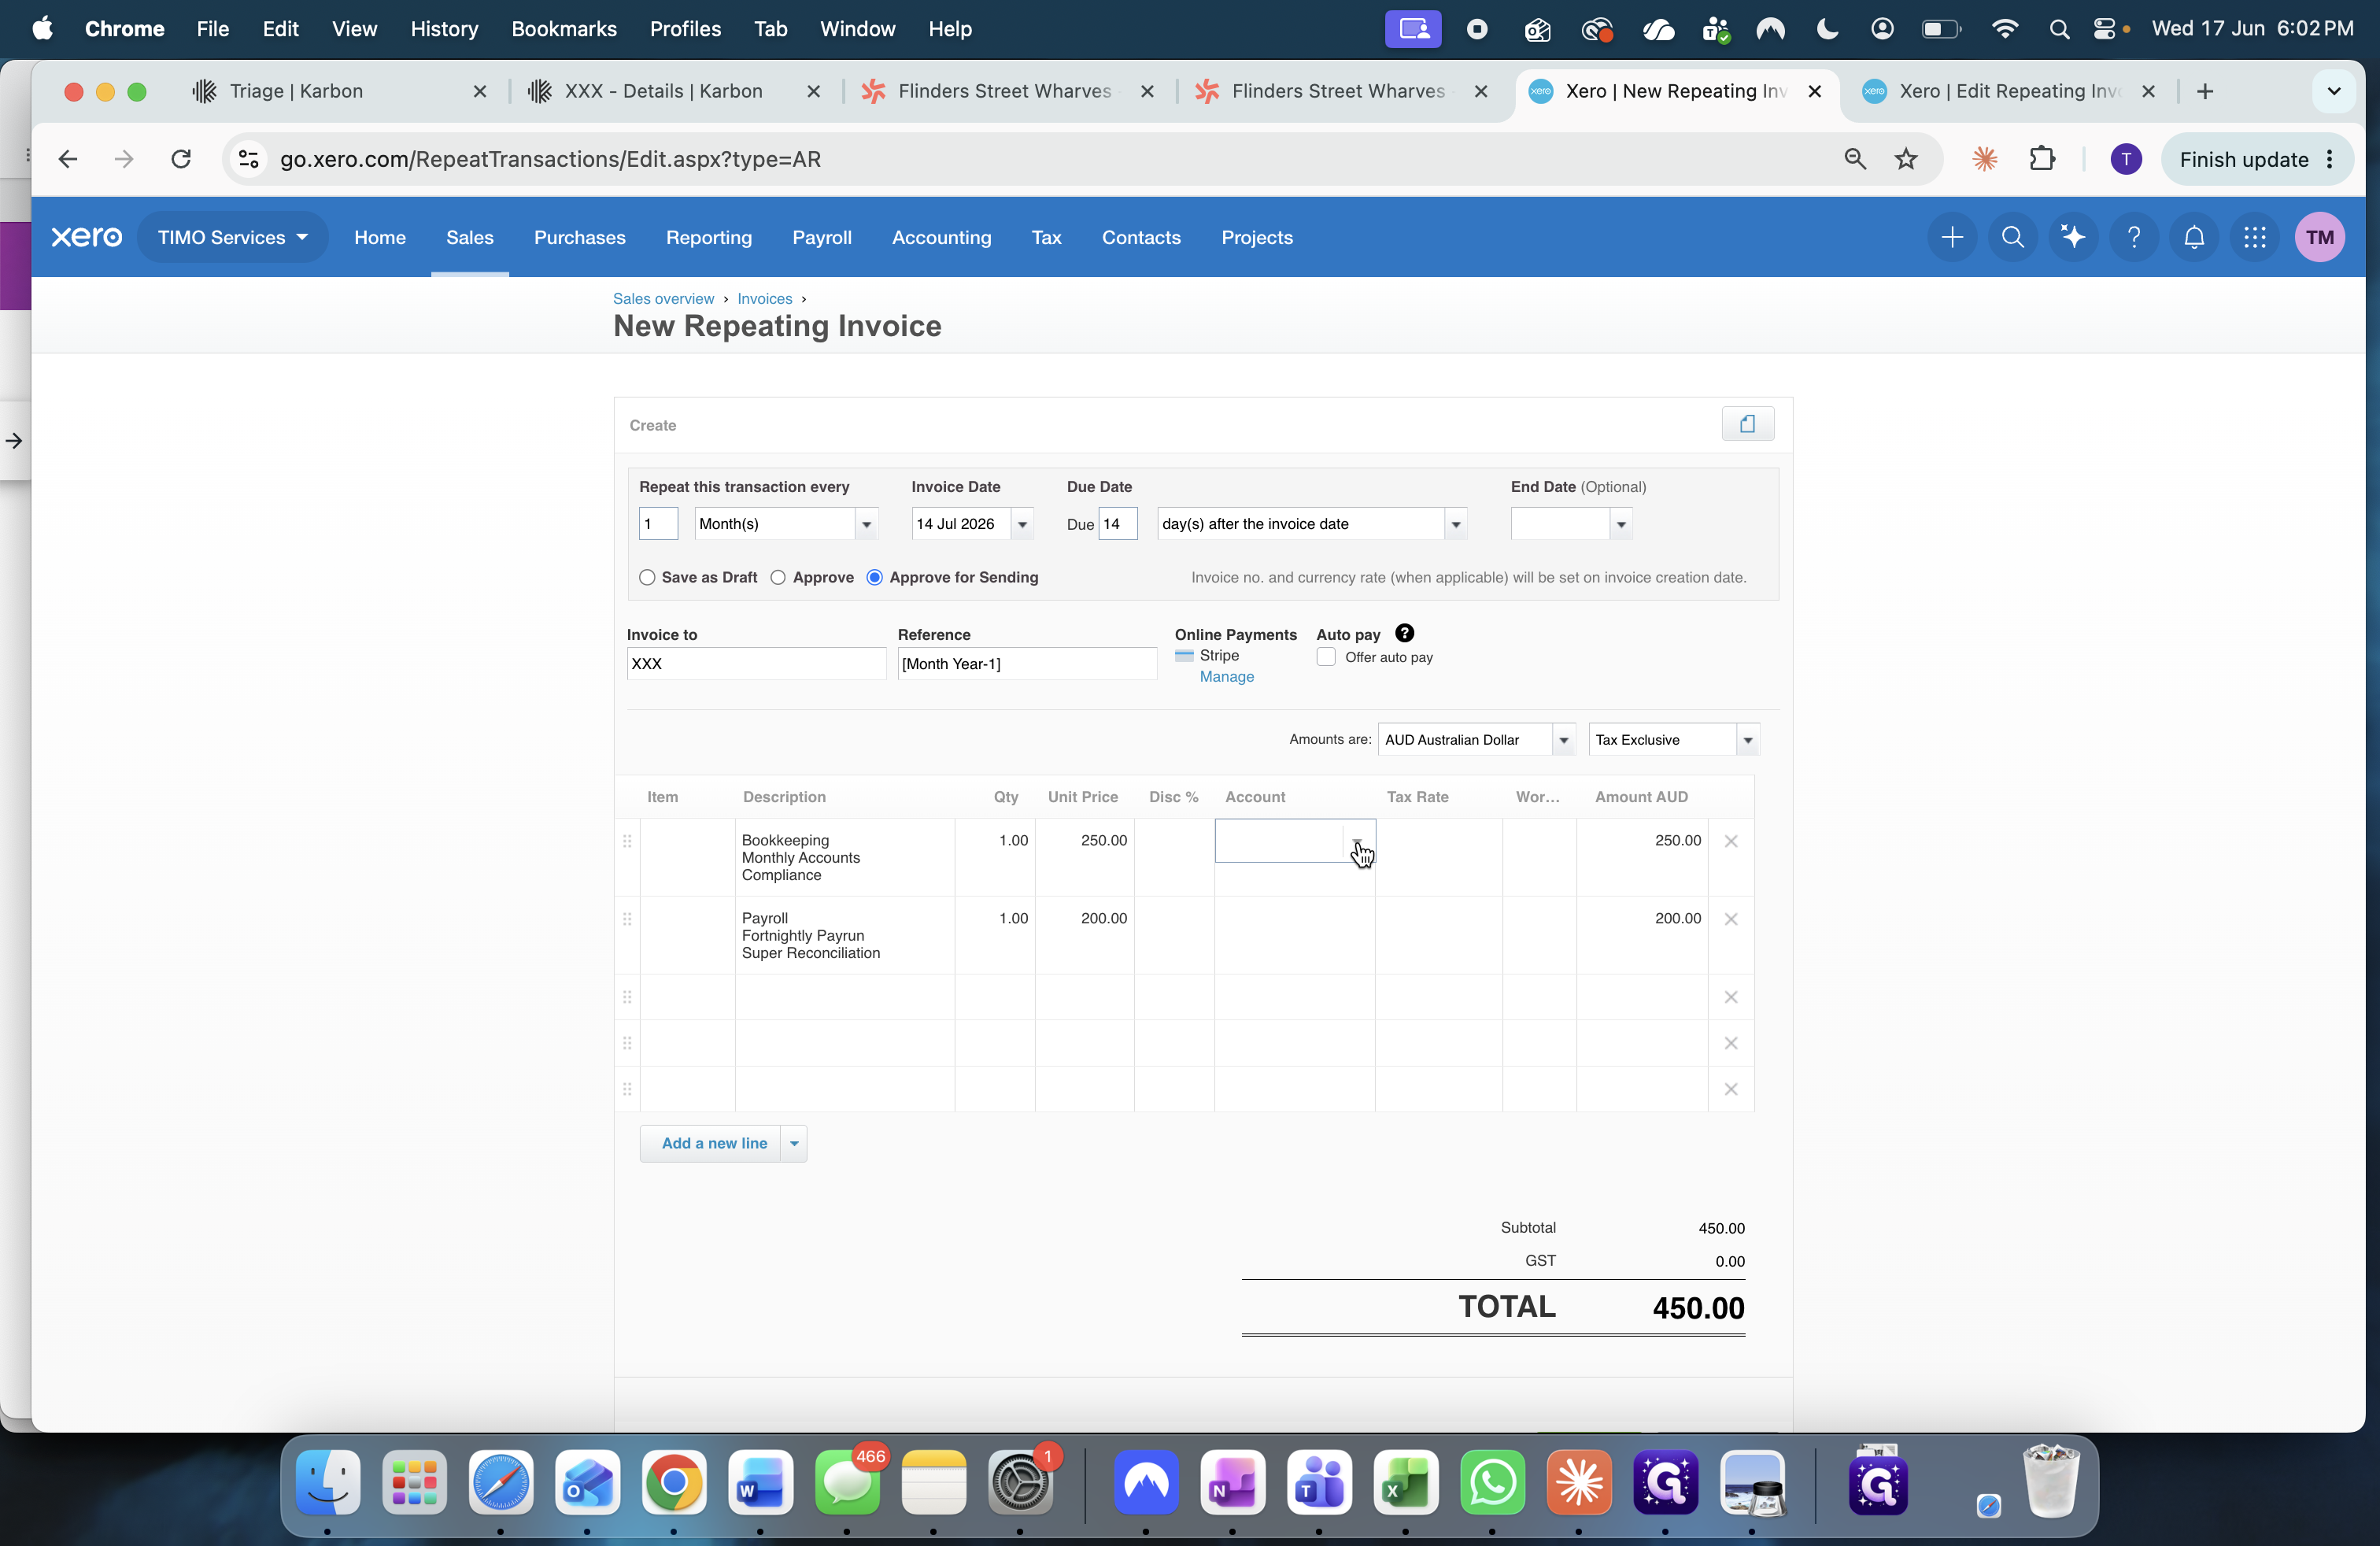Open WhatsApp from the dock

(x=1492, y=1482)
